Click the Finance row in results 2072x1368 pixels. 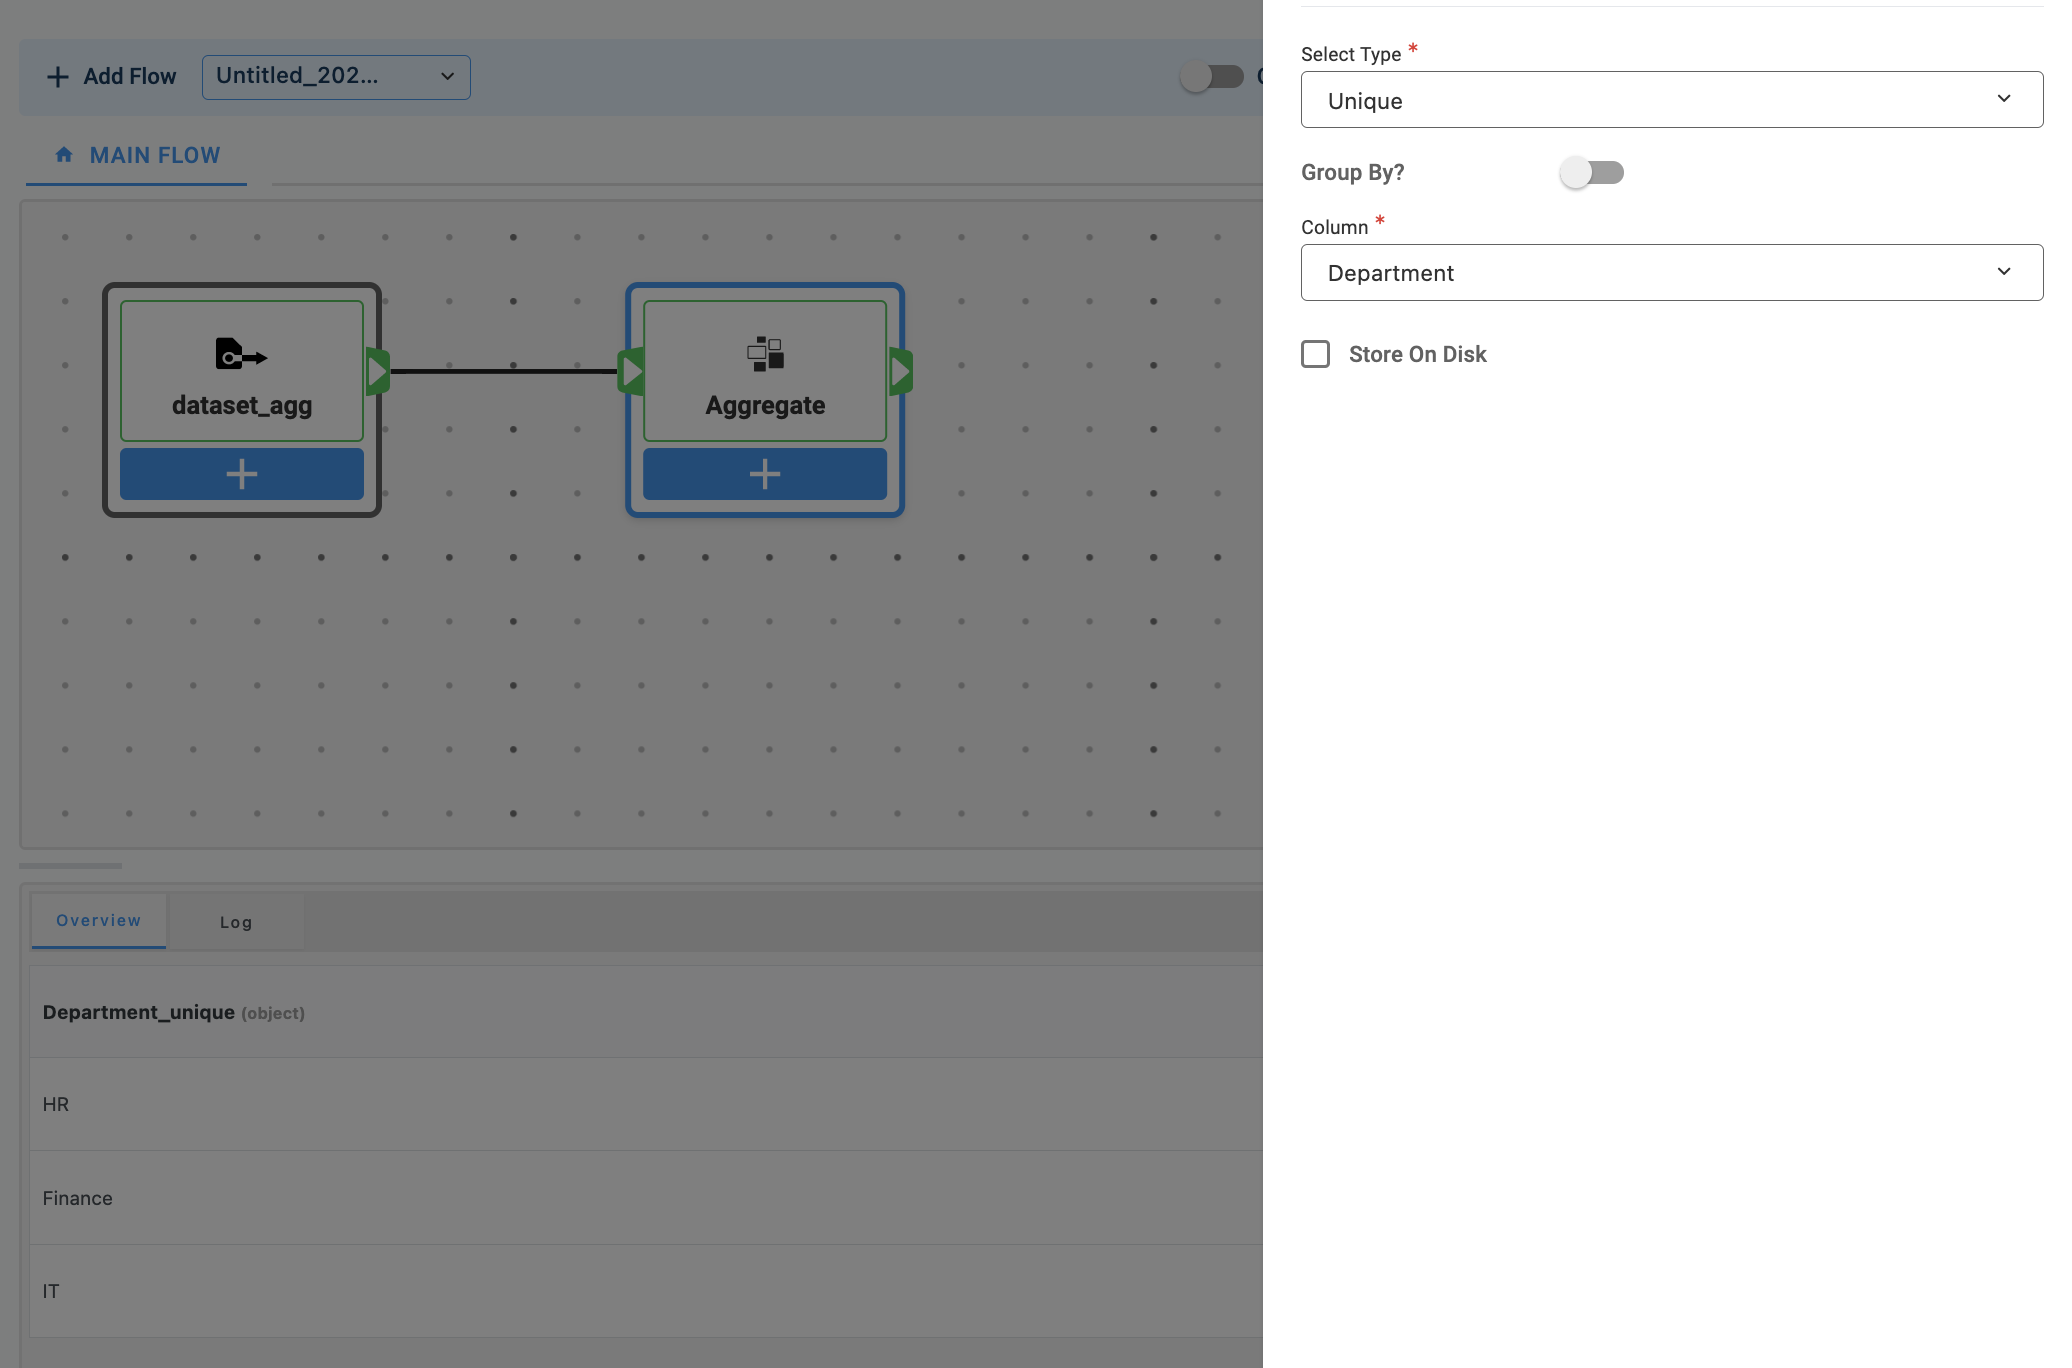(x=78, y=1198)
